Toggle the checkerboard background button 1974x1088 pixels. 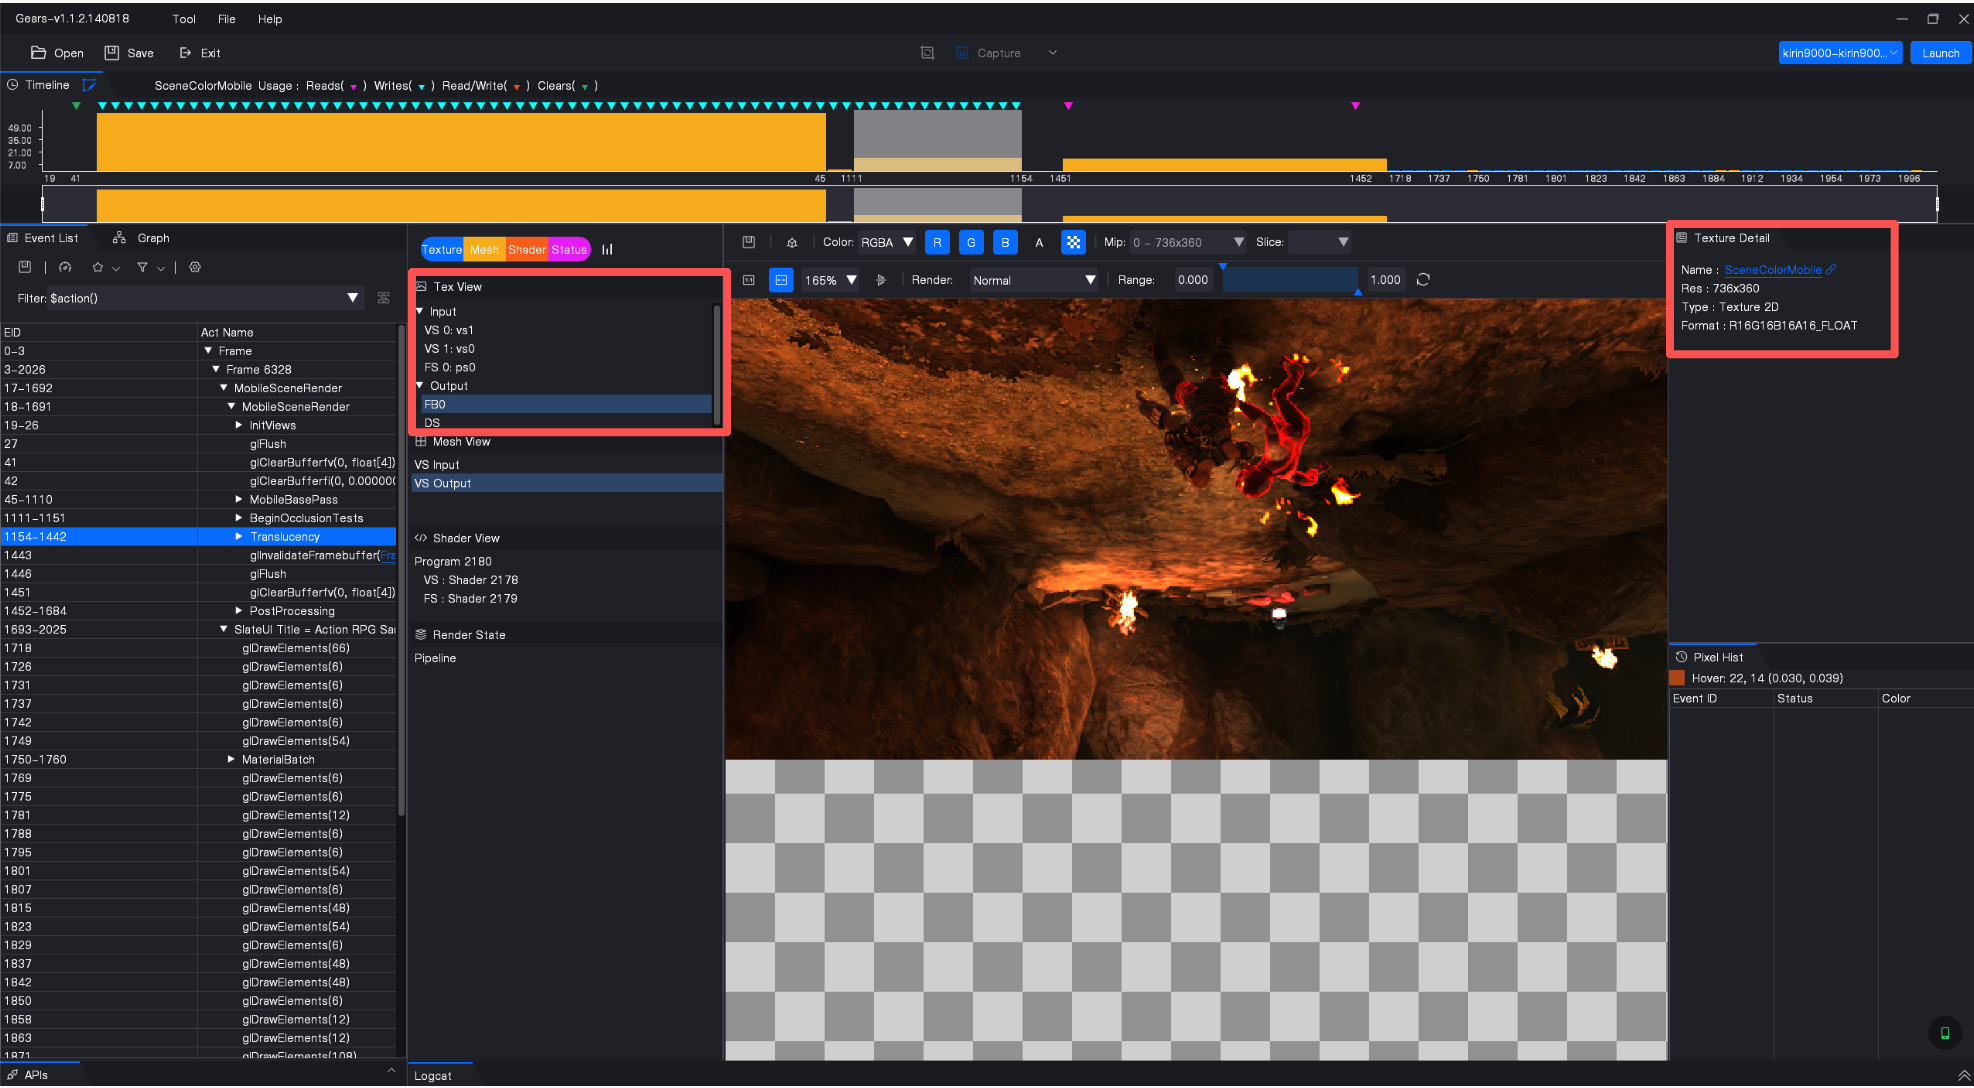click(1073, 242)
